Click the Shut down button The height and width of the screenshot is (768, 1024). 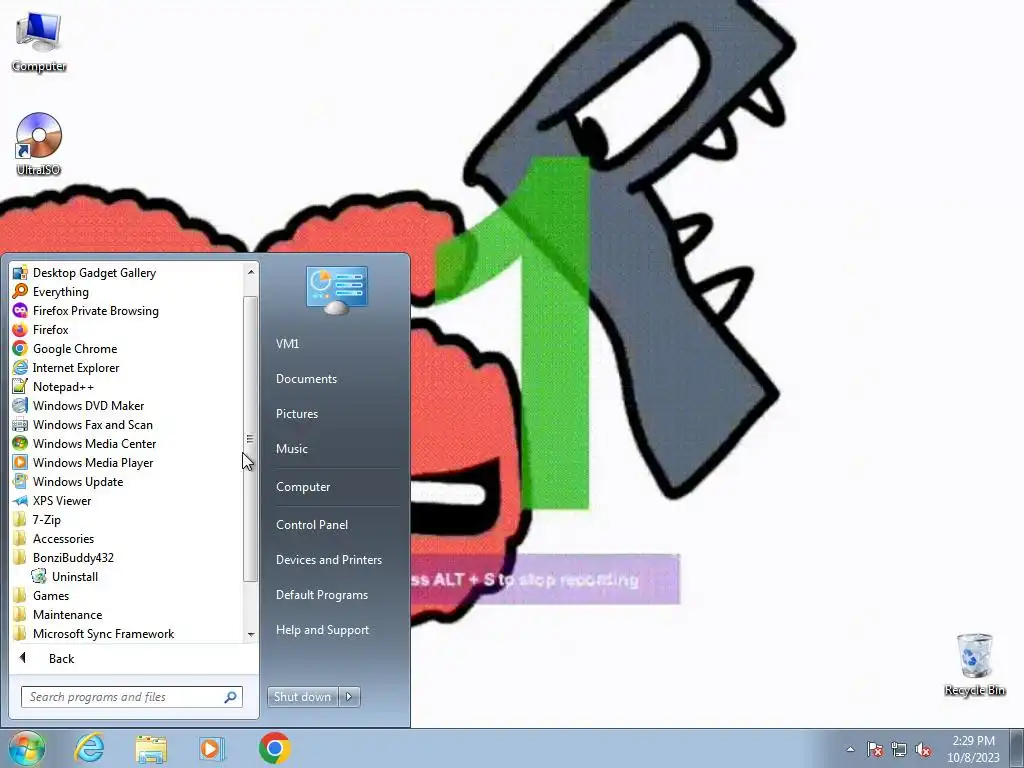[x=303, y=697]
